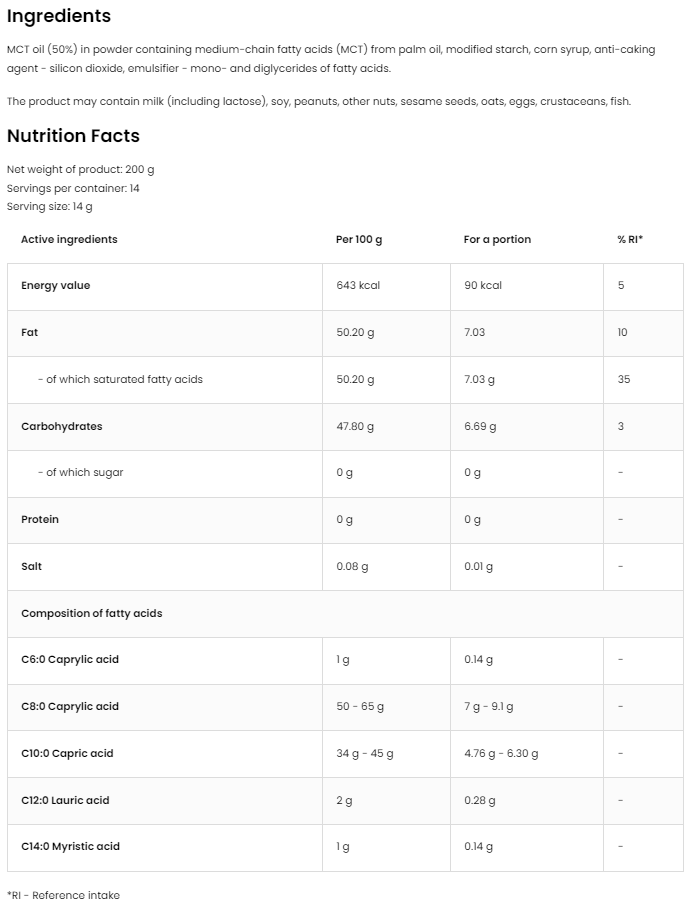Select the Fat row label
The image size is (690, 909).
(x=30, y=332)
